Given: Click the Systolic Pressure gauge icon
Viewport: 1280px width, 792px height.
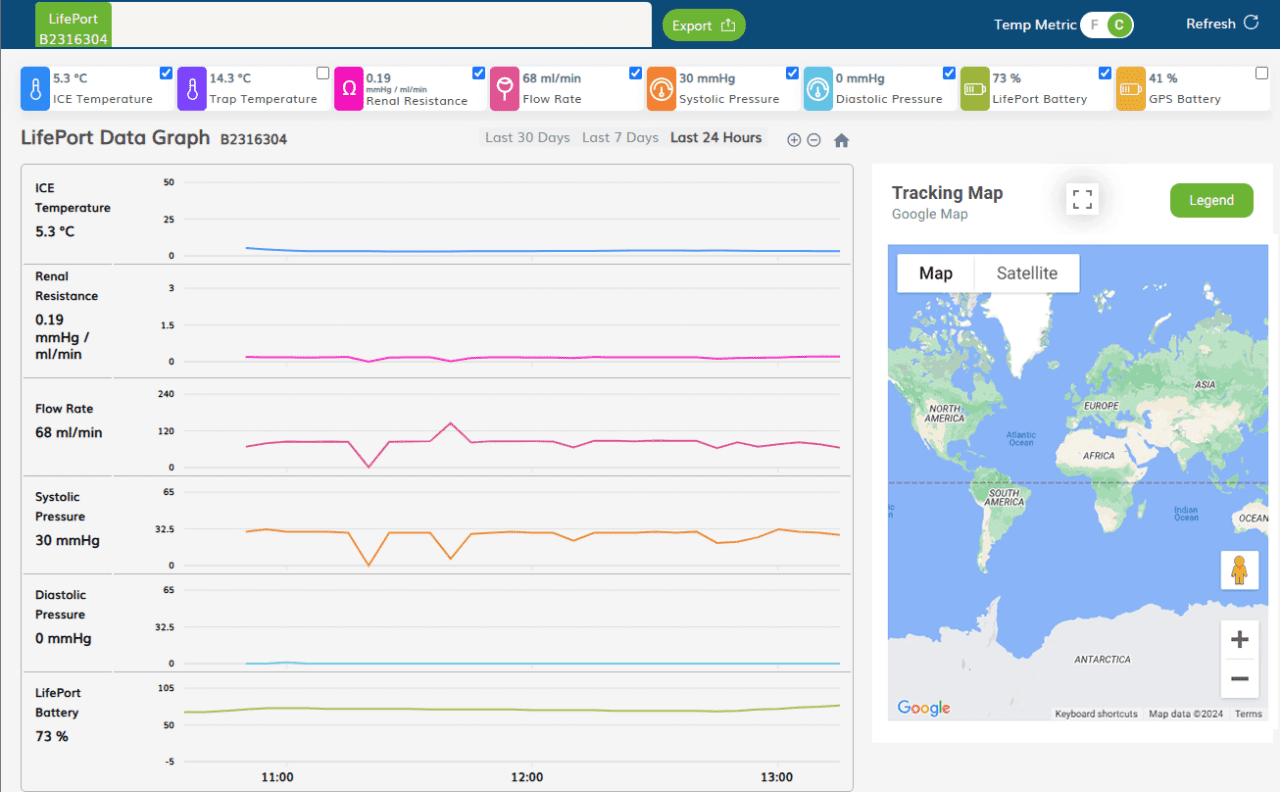Looking at the screenshot, I should [662, 89].
